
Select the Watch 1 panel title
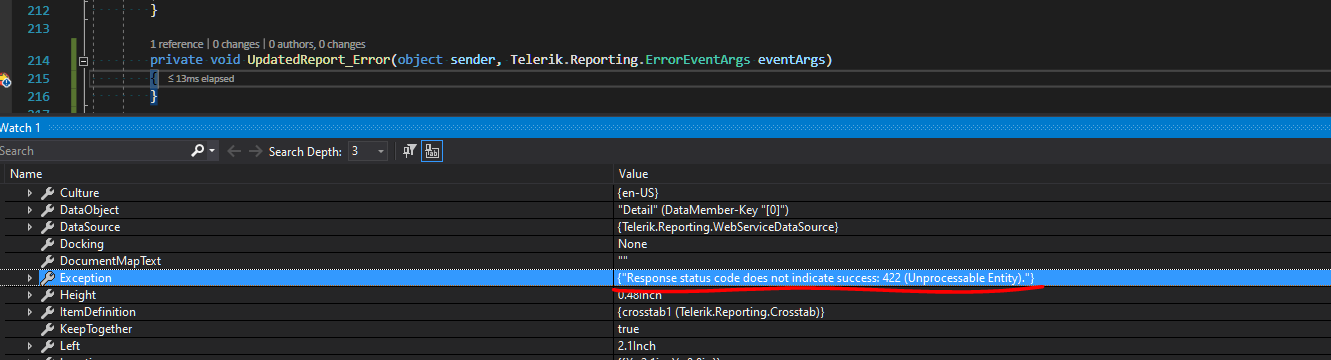point(20,127)
